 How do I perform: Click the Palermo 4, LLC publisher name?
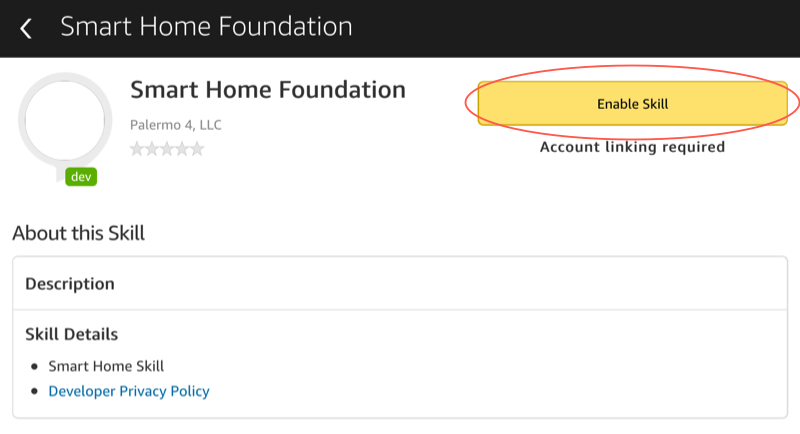(176, 125)
